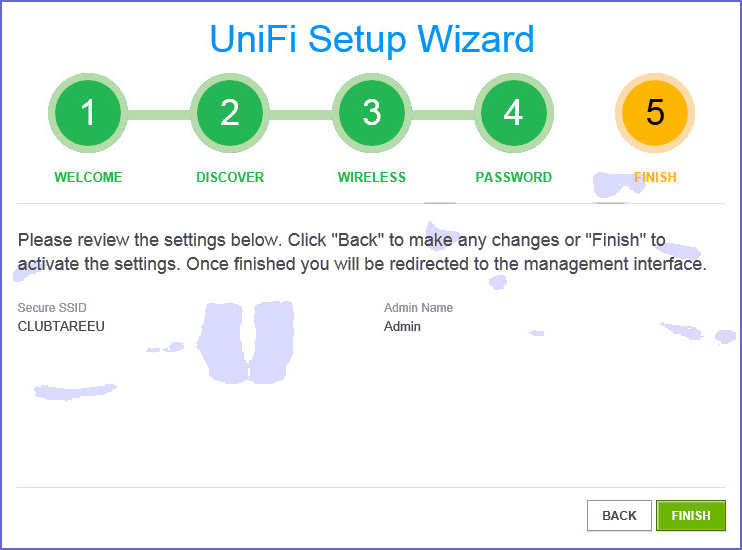Click the orange FINISH step label

coord(655,177)
